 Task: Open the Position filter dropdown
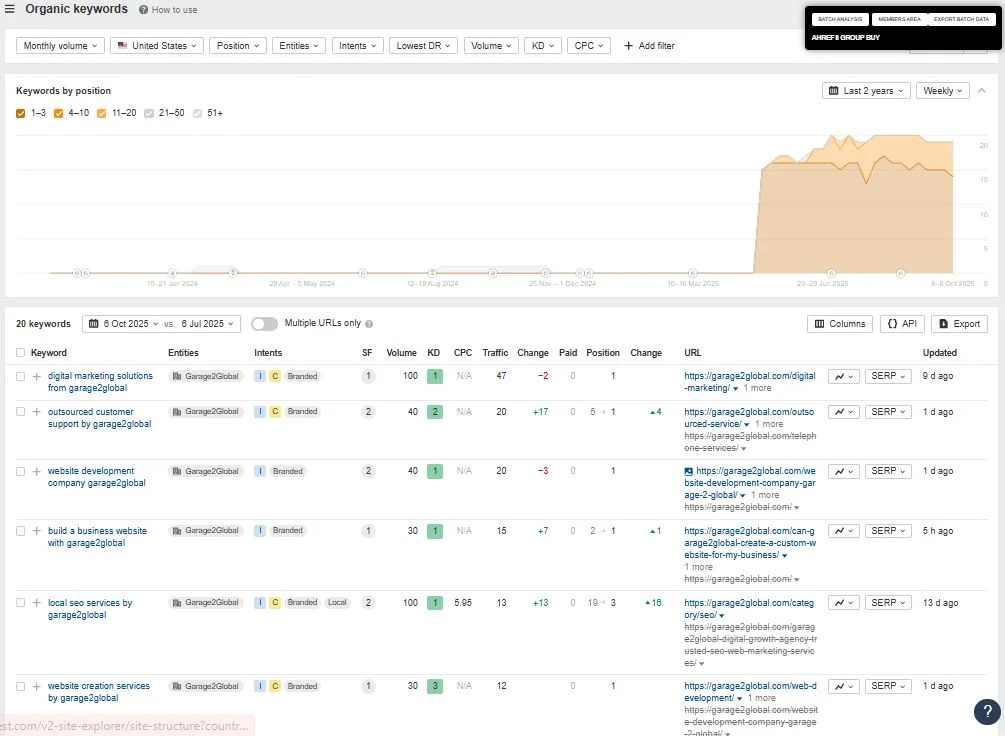point(238,46)
